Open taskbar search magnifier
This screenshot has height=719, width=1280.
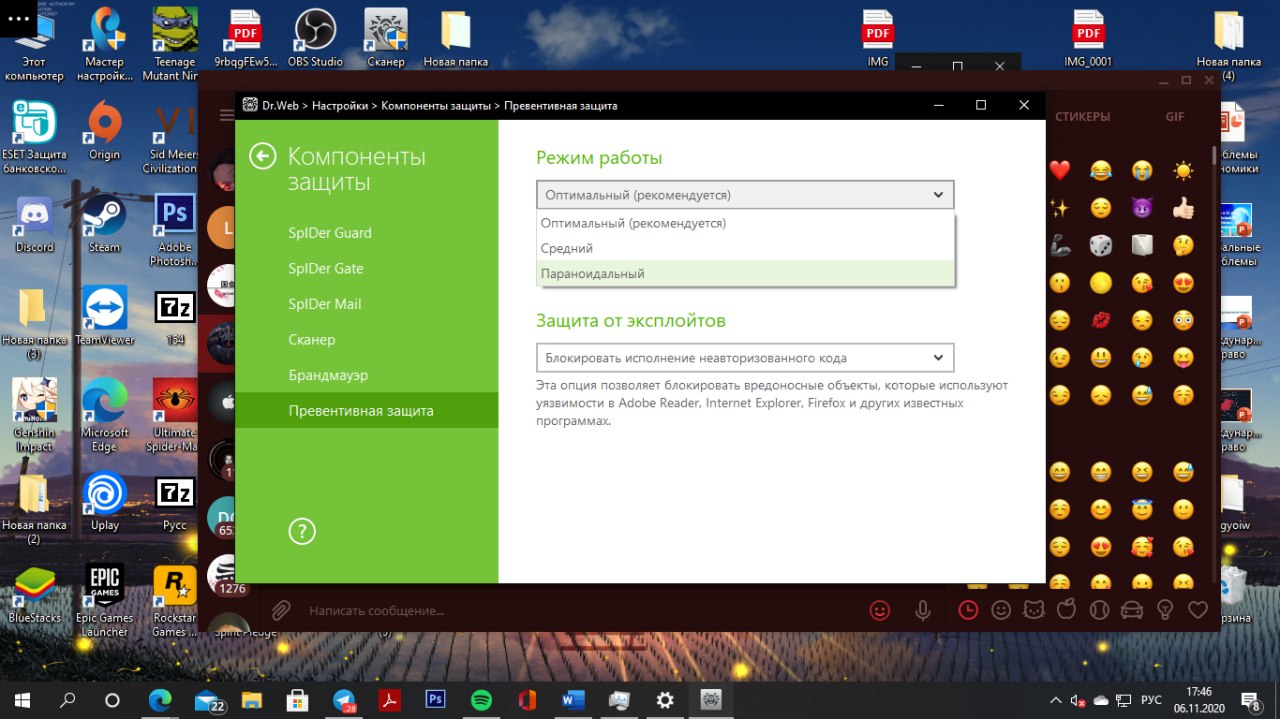coord(68,699)
